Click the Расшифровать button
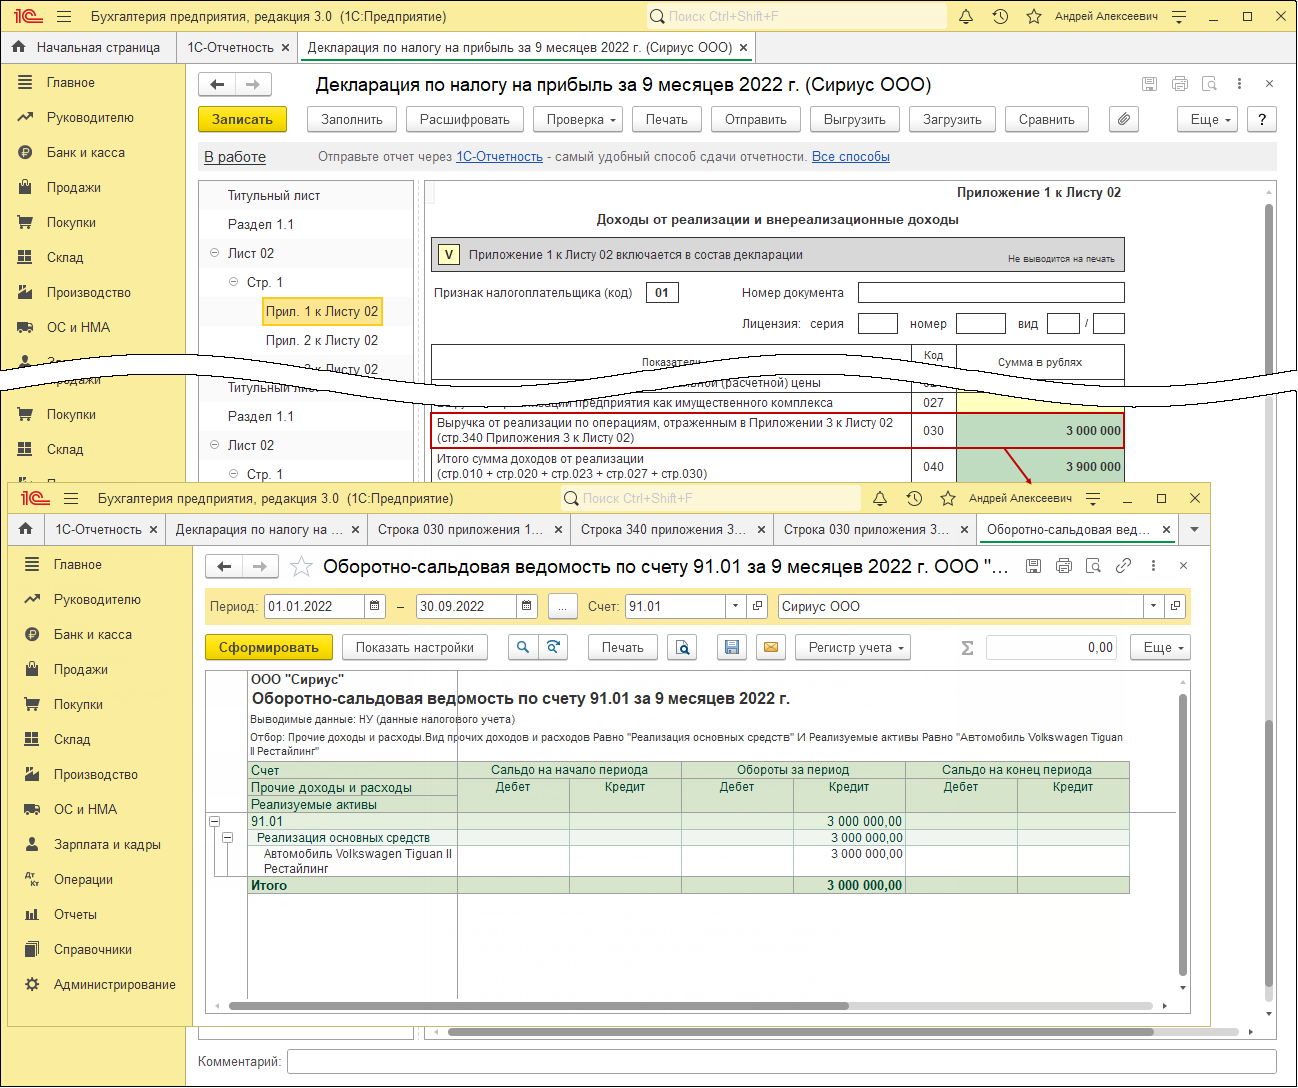1298x1088 pixels. 465,119
